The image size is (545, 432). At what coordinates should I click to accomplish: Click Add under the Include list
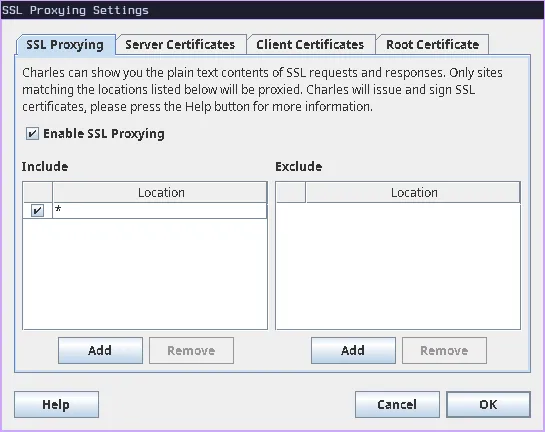[100, 350]
